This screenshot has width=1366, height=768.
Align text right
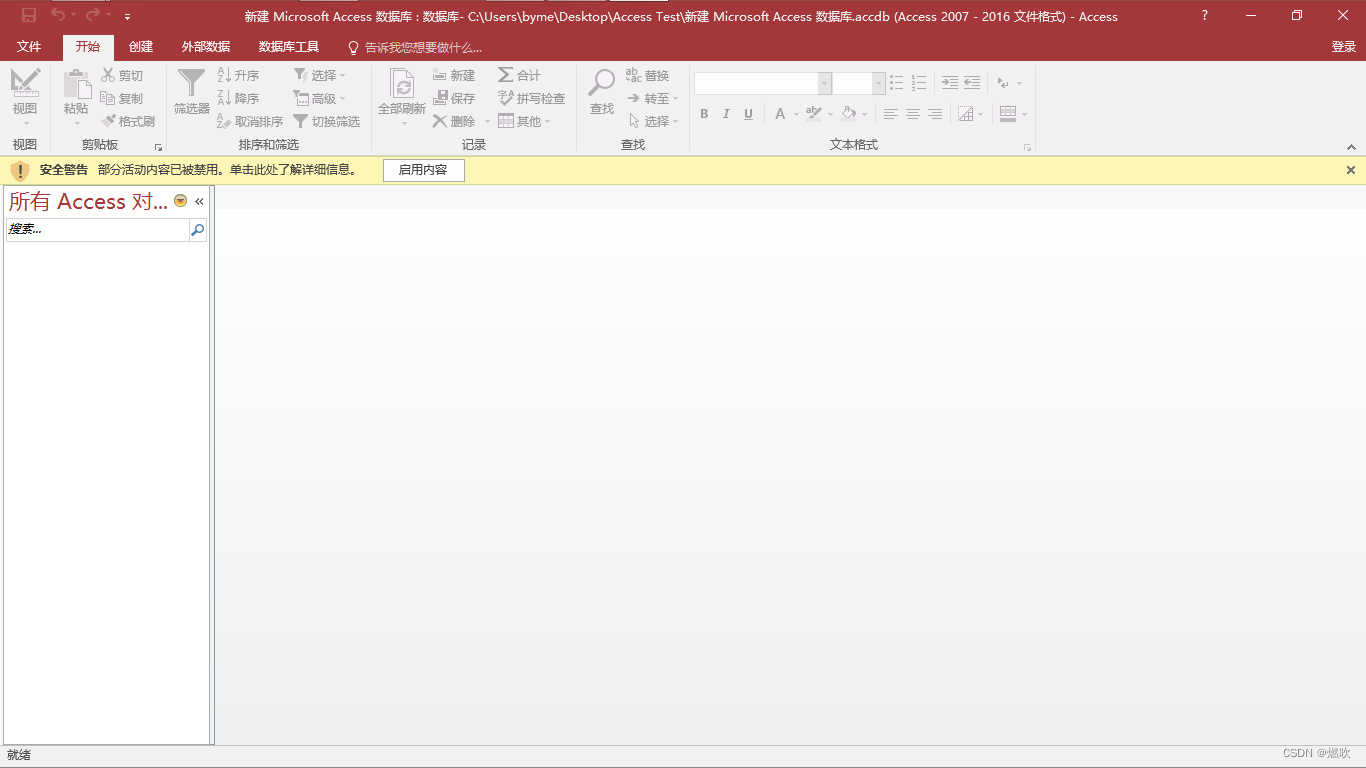coord(934,114)
